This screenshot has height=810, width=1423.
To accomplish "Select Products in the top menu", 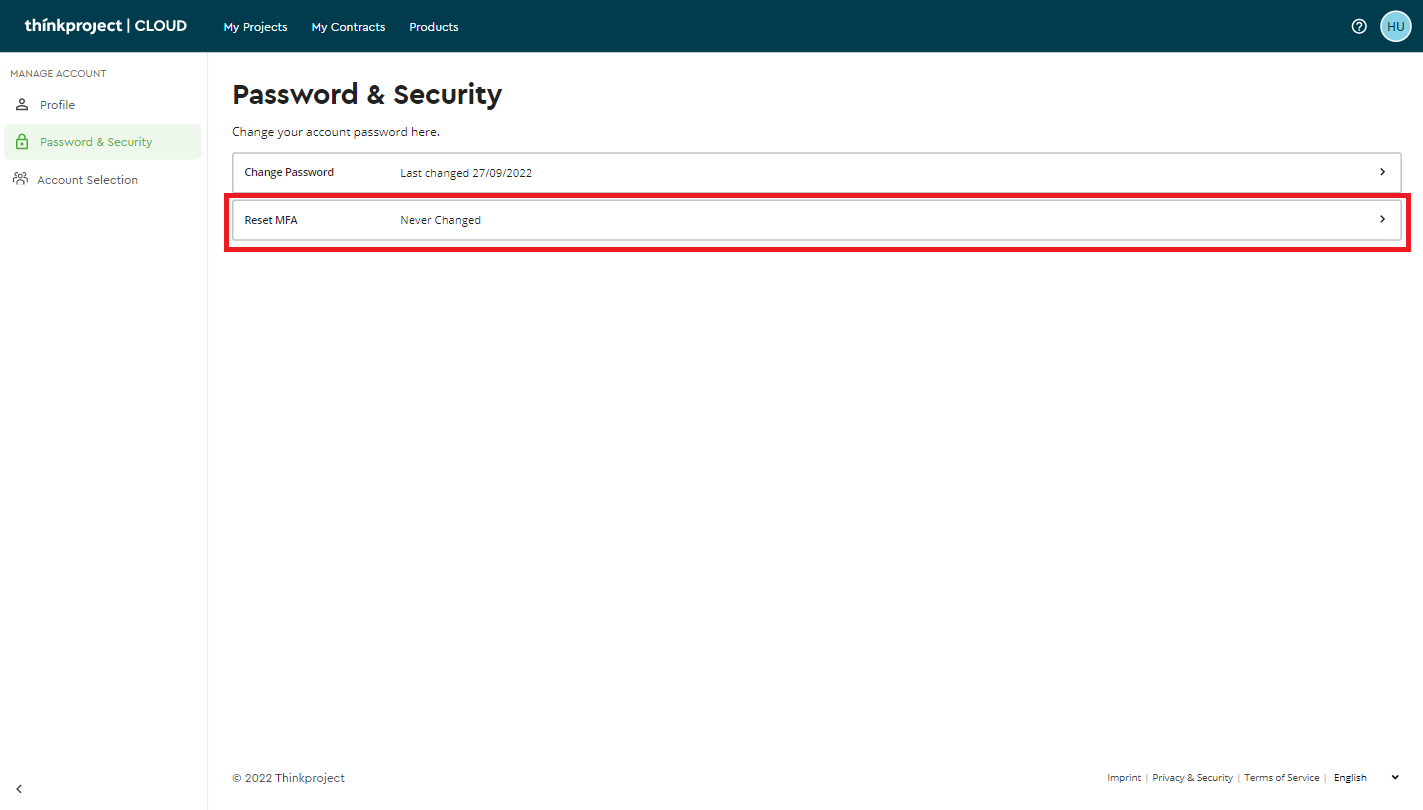I will pos(433,27).
